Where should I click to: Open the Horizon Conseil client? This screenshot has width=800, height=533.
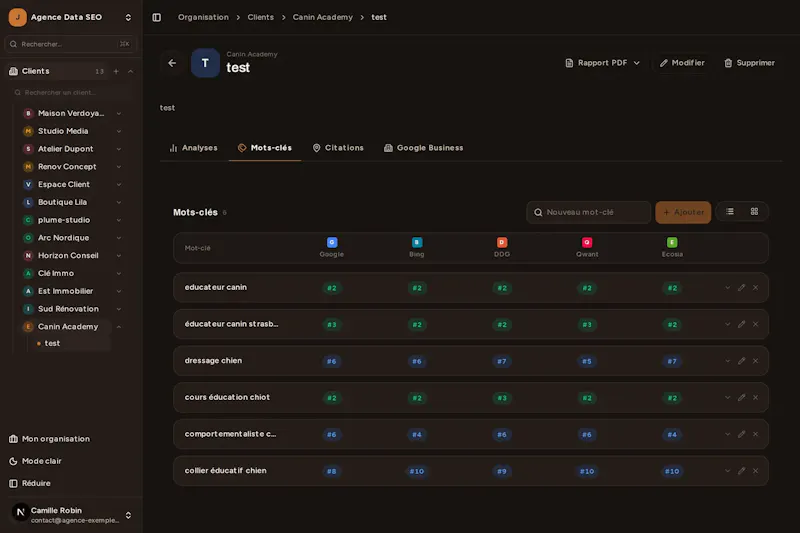[68, 256]
